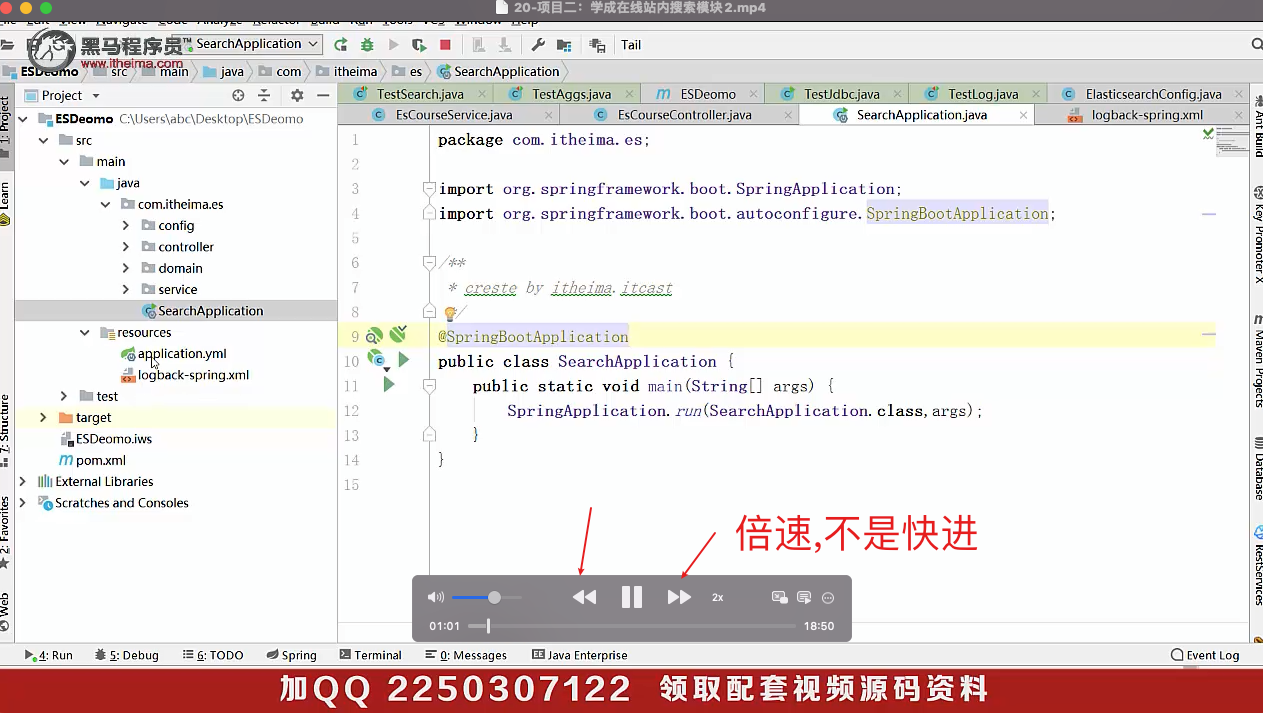
Task: Click the red Stop button in toolbar
Action: pos(445,45)
